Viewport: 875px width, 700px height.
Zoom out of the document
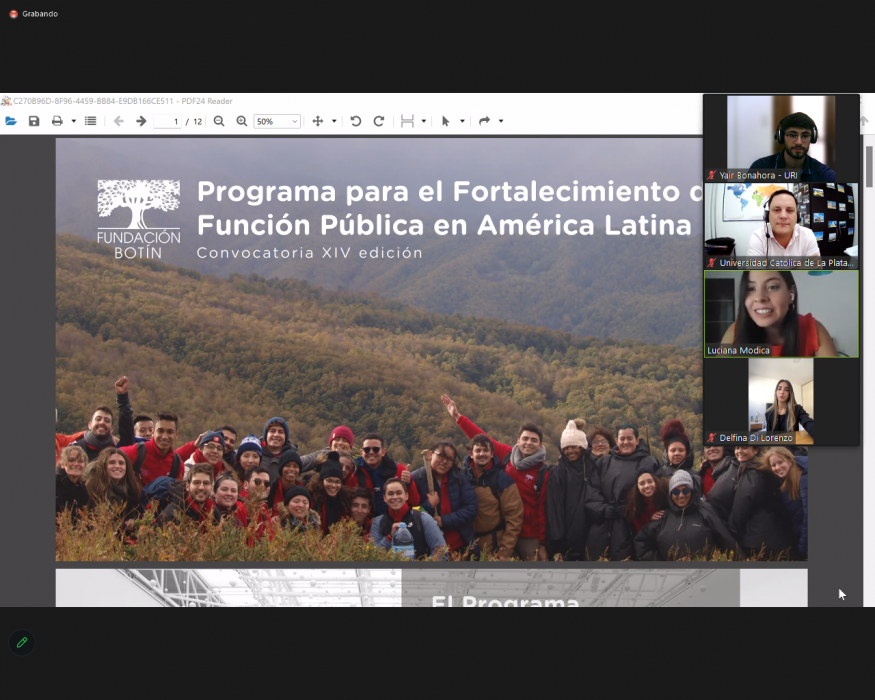[219, 121]
